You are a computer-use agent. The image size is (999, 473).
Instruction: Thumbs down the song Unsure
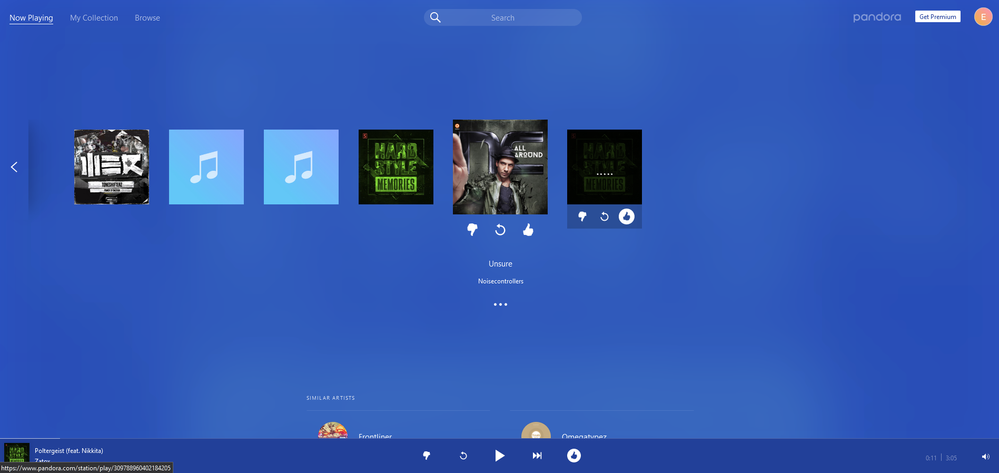pos(472,230)
